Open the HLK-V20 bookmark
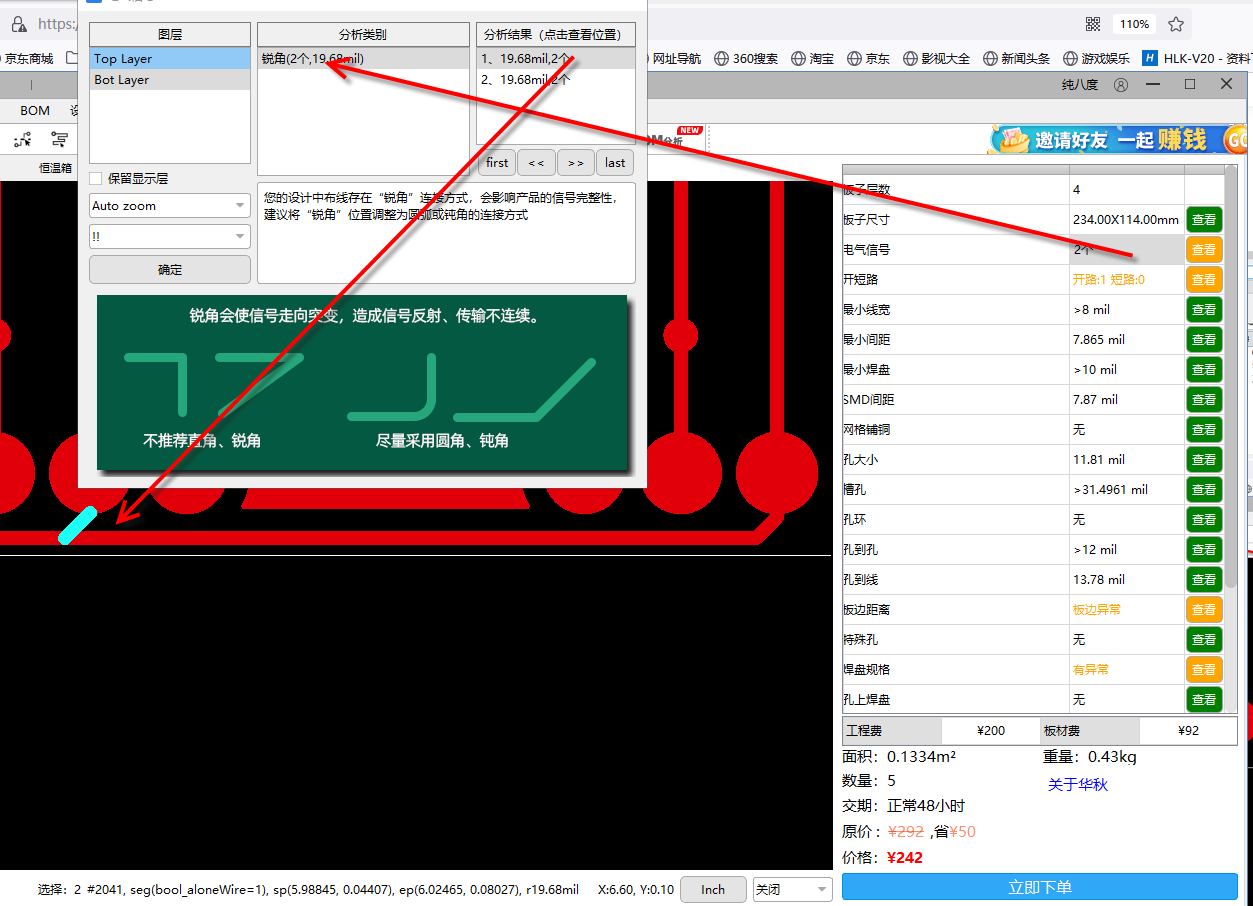This screenshot has width=1253, height=906. 1196,59
